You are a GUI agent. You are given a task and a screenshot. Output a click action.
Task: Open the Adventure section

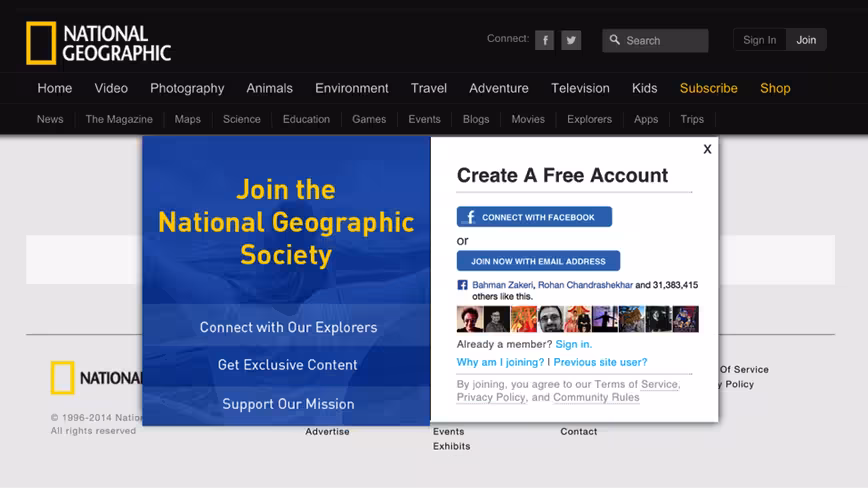pos(499,89)
